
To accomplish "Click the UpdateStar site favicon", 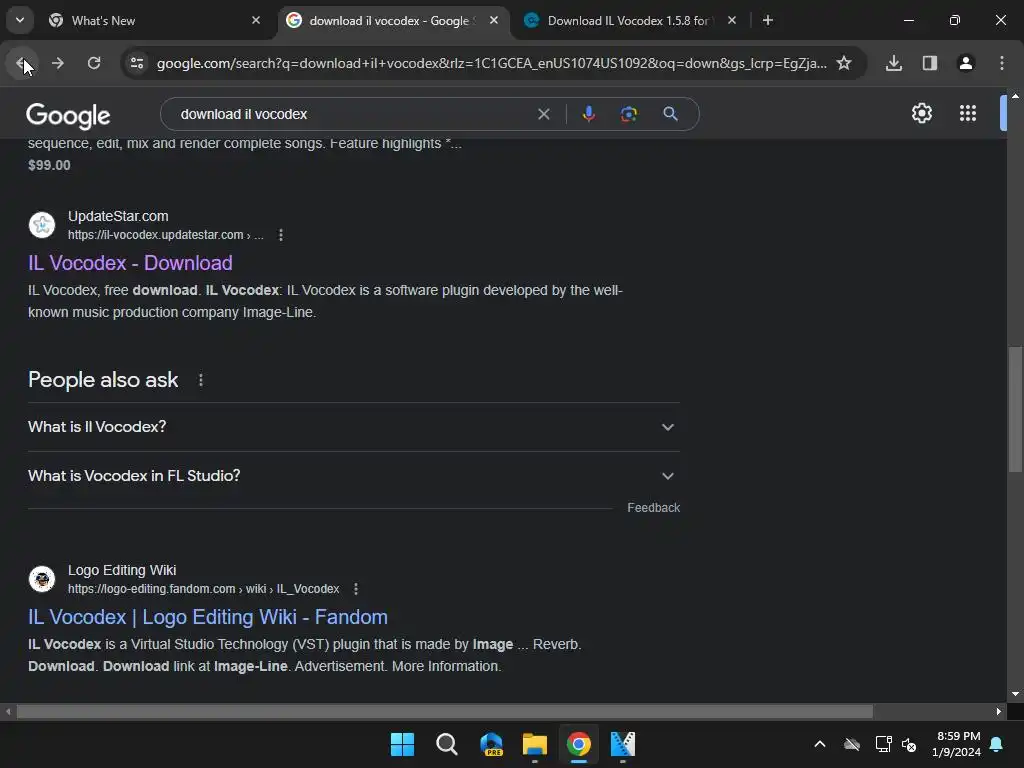I will [42, 225].
